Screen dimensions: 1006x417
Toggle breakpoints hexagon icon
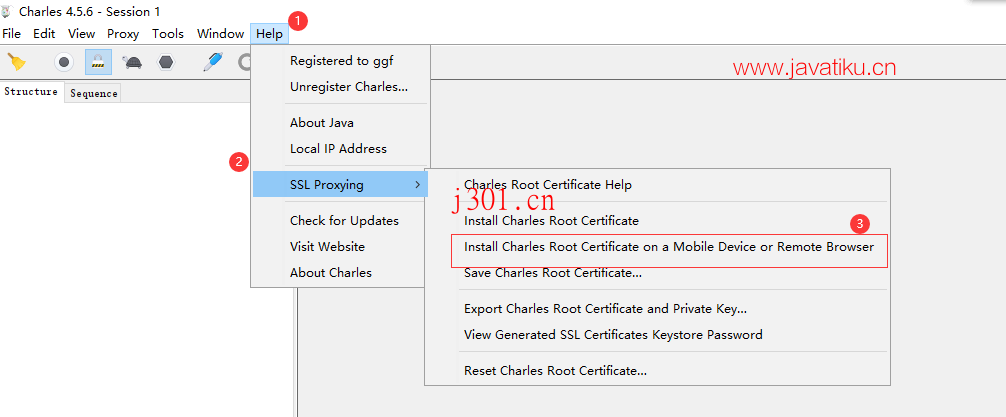point(166,62)
